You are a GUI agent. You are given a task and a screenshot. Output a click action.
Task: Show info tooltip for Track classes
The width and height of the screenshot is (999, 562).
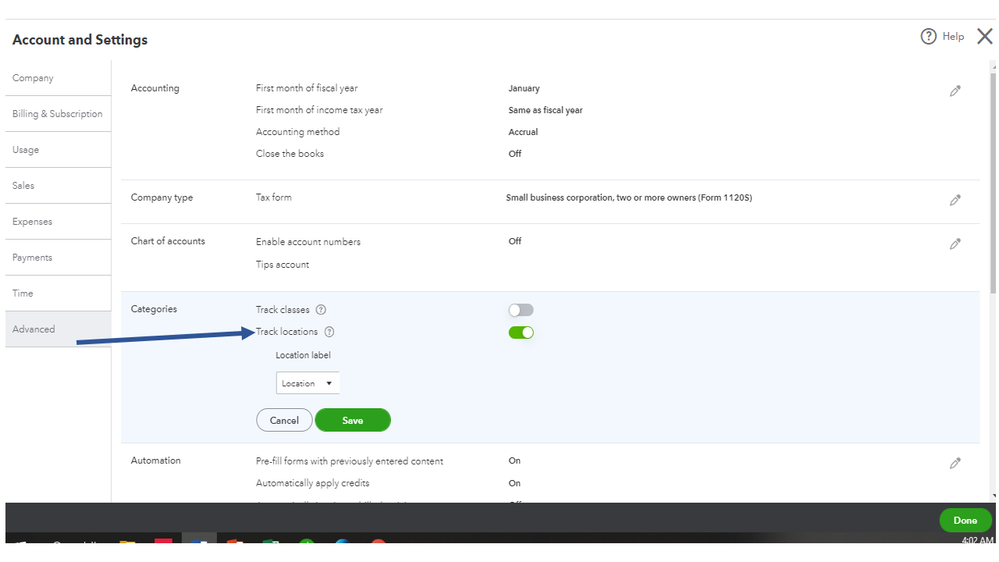[321, 310]
